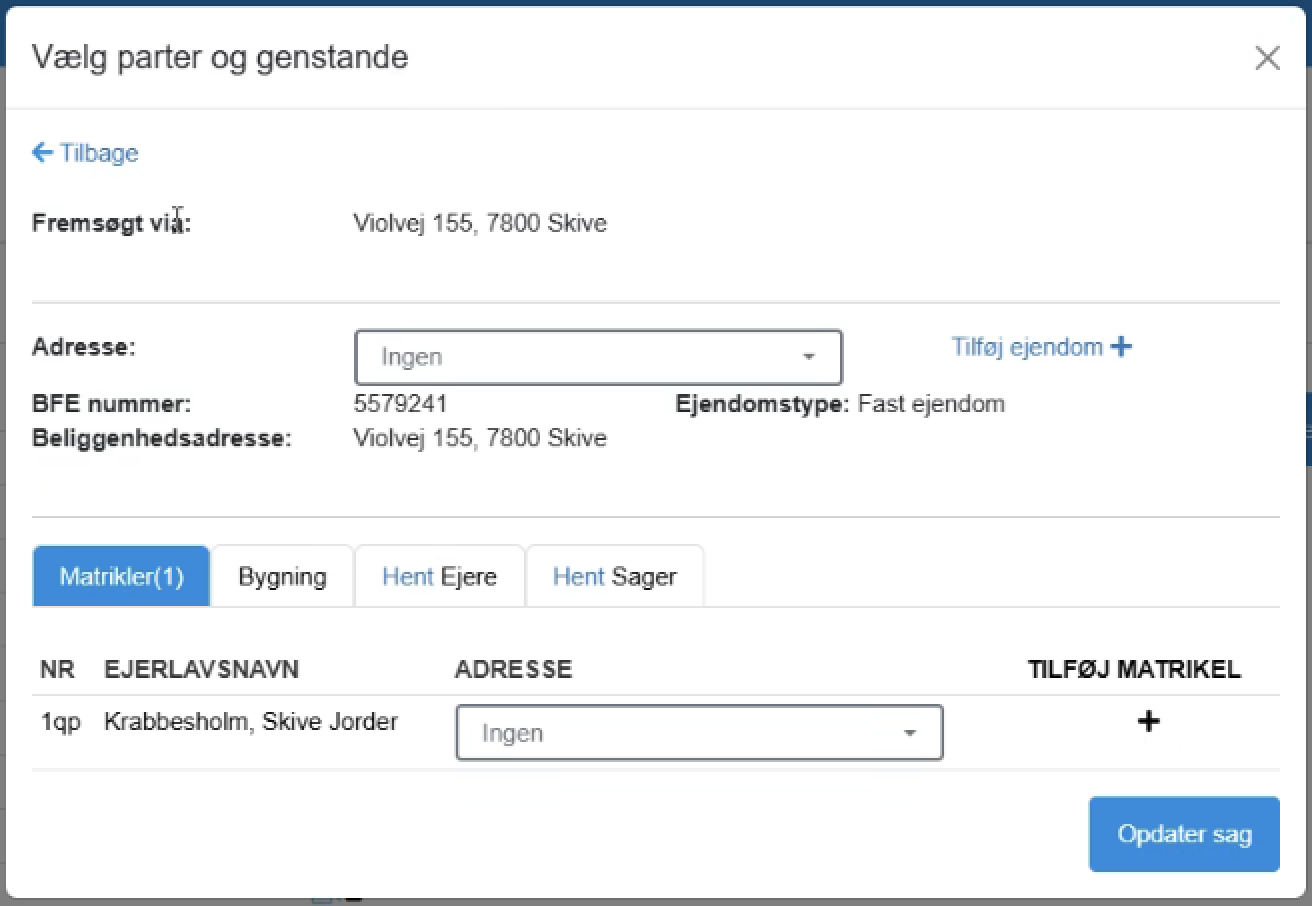Add matrikel 1qp with the plus icon
The height and width of the screenshot is (906, 1312).
pos(1149,721)
